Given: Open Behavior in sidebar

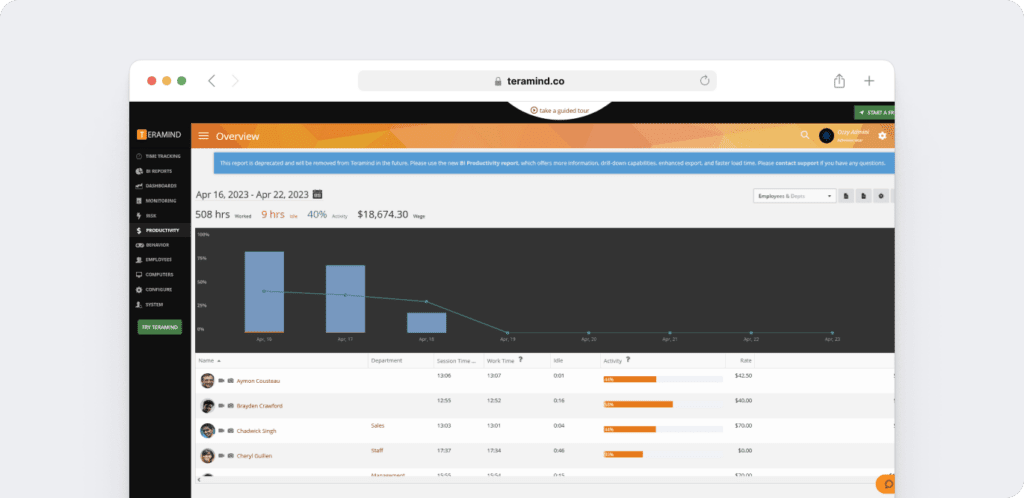Looking at the screenshot, I should [153, 245].
